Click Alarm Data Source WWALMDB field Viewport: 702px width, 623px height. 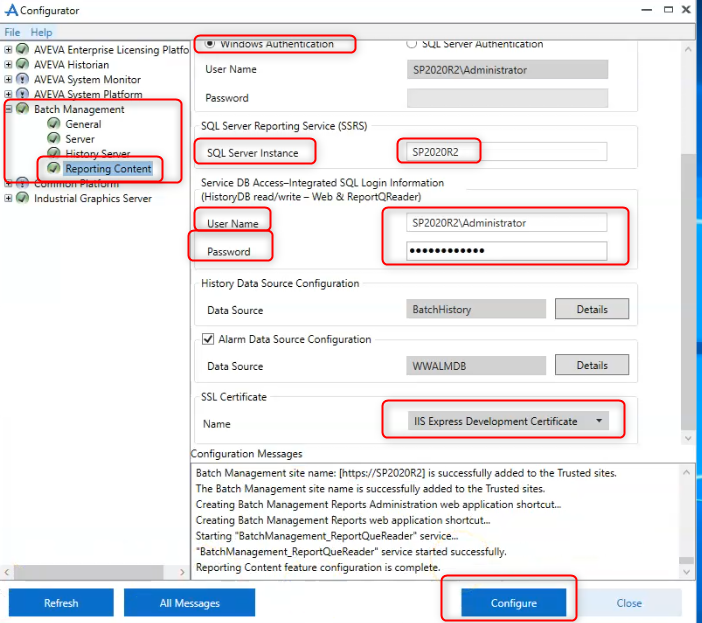coord(476,366)
